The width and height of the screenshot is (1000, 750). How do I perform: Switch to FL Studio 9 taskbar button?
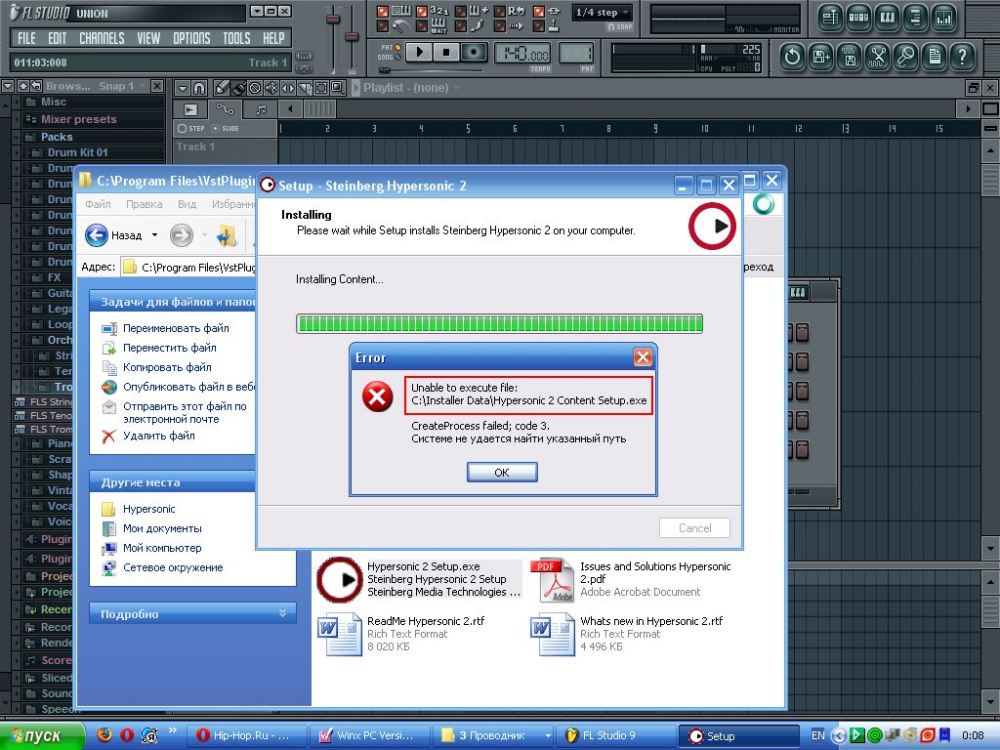[x=615, y=736]
